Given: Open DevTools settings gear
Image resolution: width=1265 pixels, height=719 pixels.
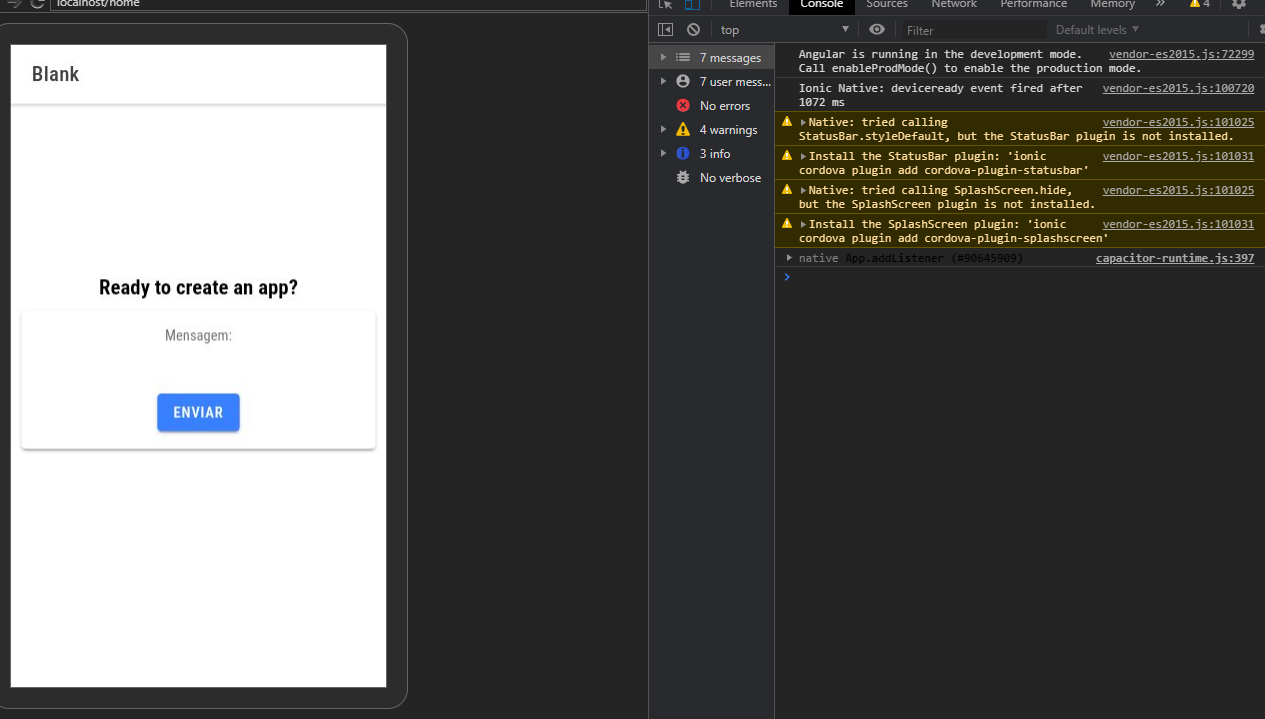Looking at the screenshot, I should [x=1239, y=4].
